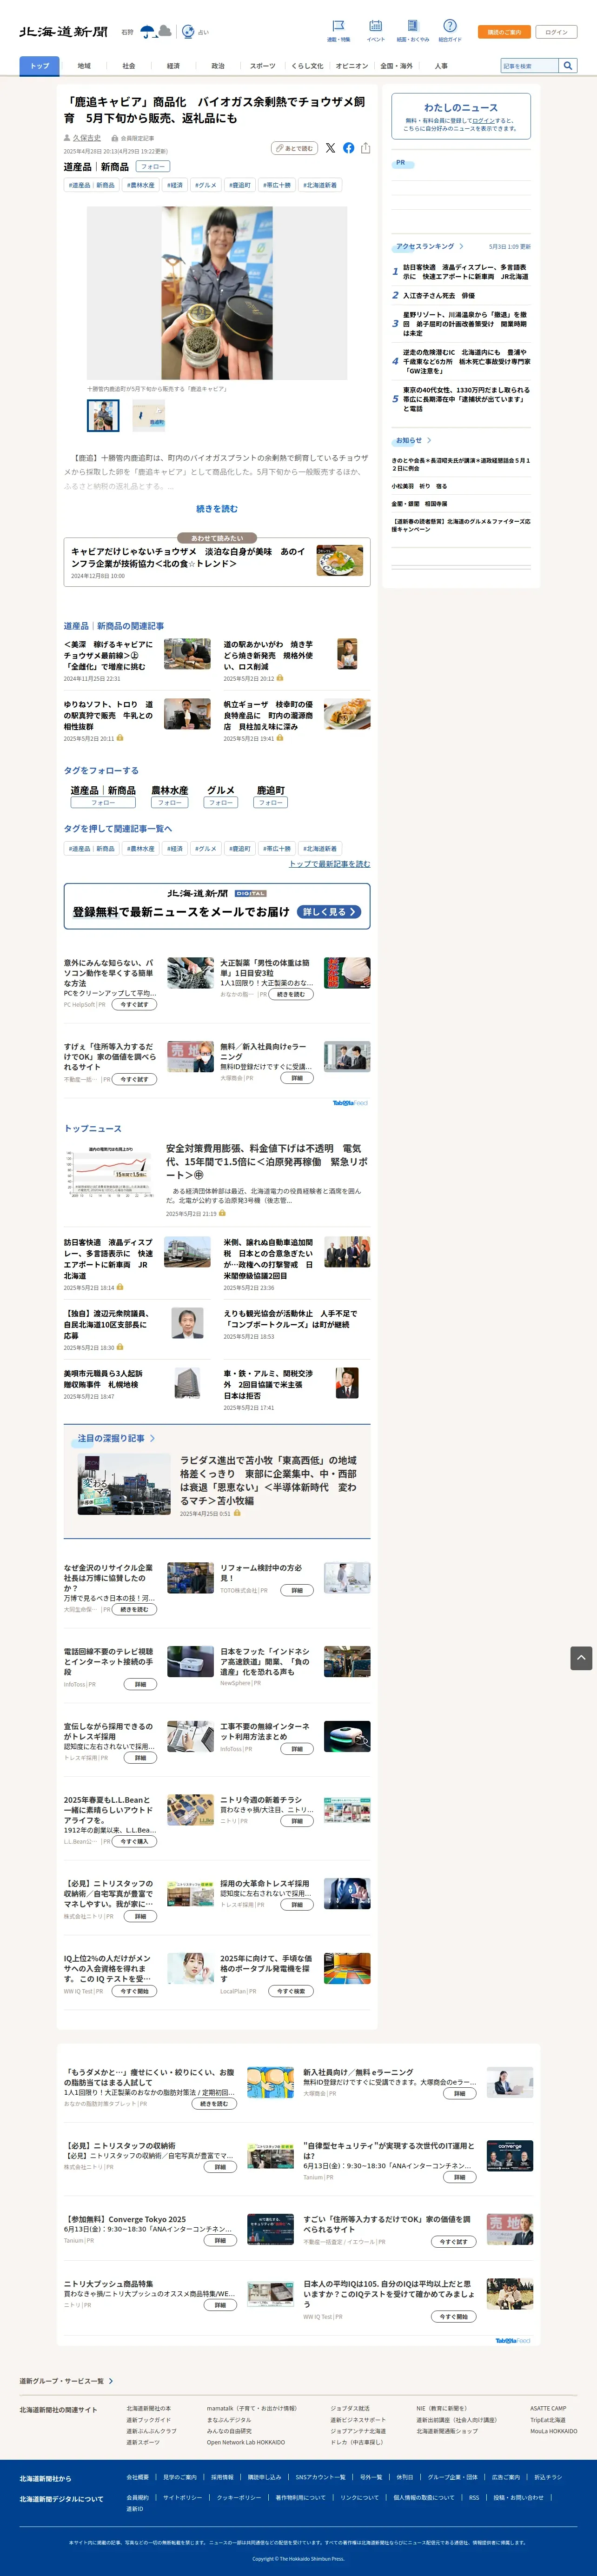Click the 北海道新聞 DIGITAL banner logo
The image size is (597, 2576).
coord(217,893)
